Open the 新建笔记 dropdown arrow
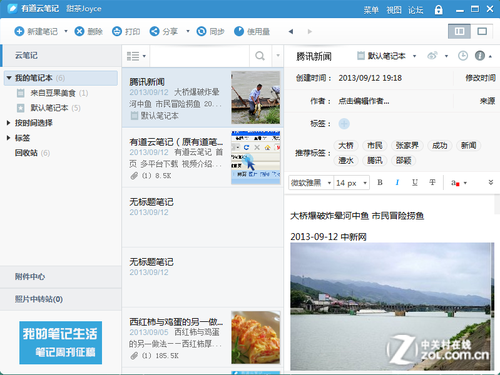The width and height of the screenshot is (500, 375). [x=66, y=31]
